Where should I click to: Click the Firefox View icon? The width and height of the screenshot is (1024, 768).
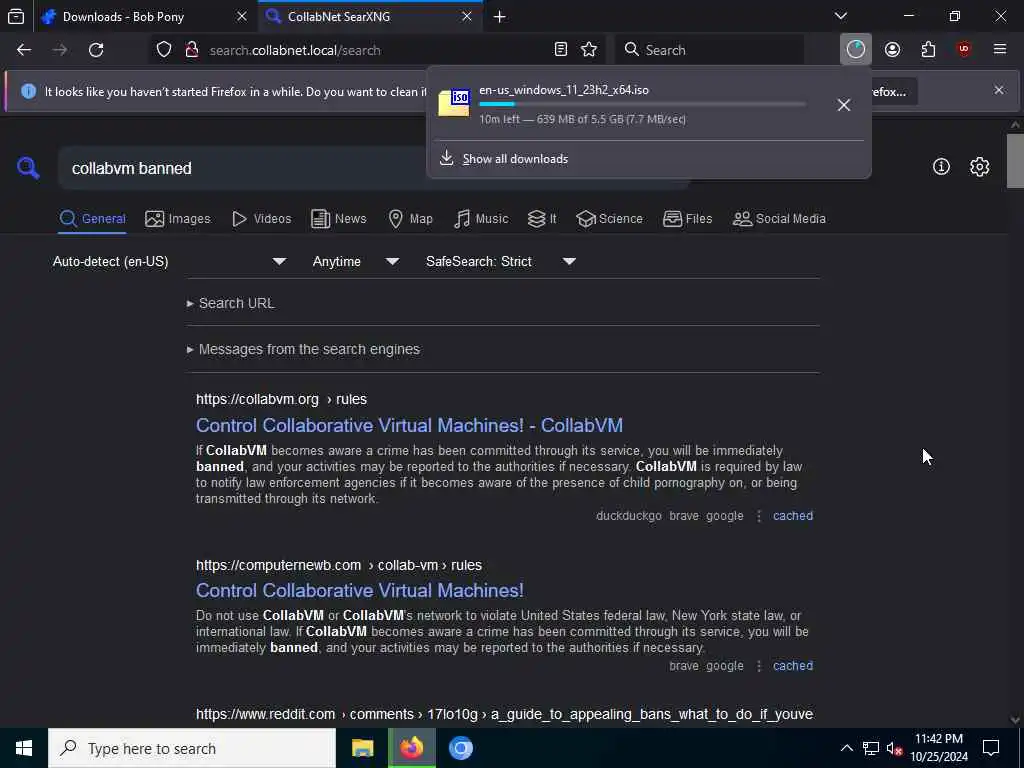tap(16, 16)
